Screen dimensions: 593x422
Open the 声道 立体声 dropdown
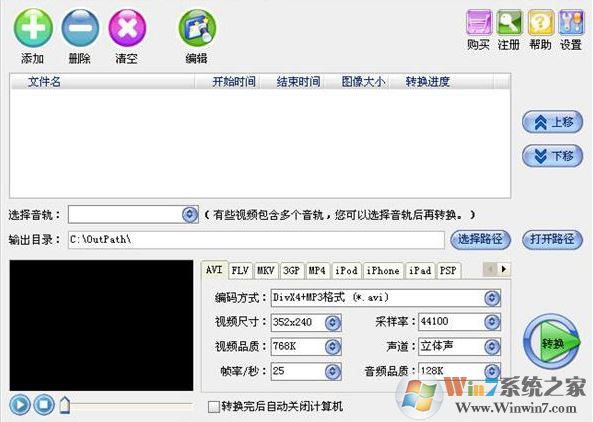492,347
